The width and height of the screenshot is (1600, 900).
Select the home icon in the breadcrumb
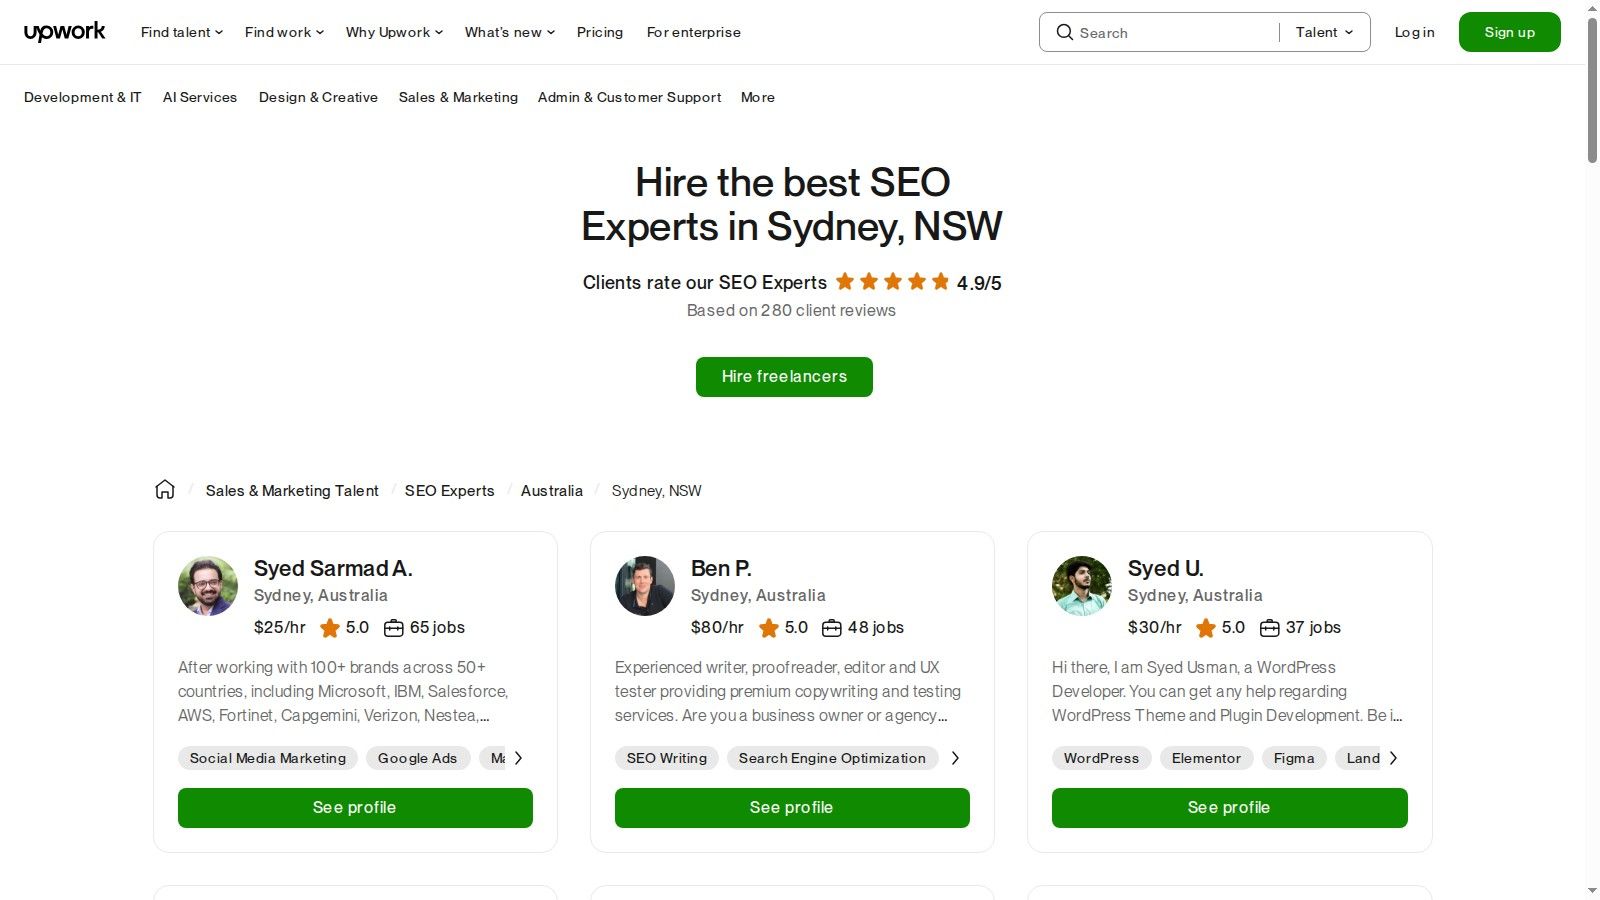(x=165, y=489)
